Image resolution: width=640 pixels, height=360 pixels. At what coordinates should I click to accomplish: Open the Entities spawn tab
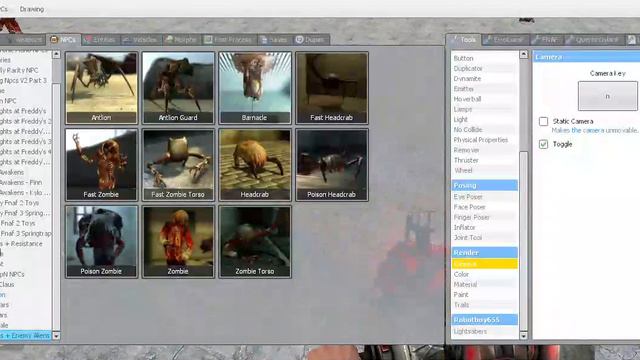click(x=100, y=40)
